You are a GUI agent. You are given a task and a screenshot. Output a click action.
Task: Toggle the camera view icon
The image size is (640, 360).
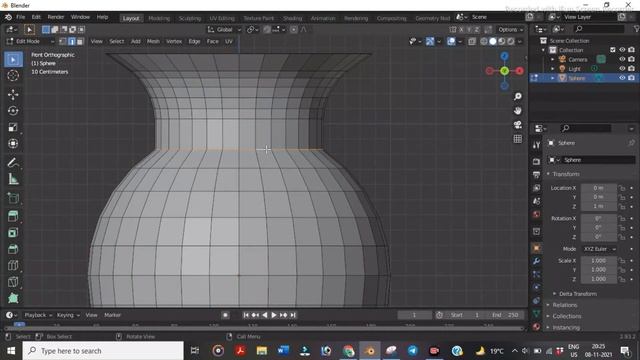pyautogui.click(x=518, y=124)
